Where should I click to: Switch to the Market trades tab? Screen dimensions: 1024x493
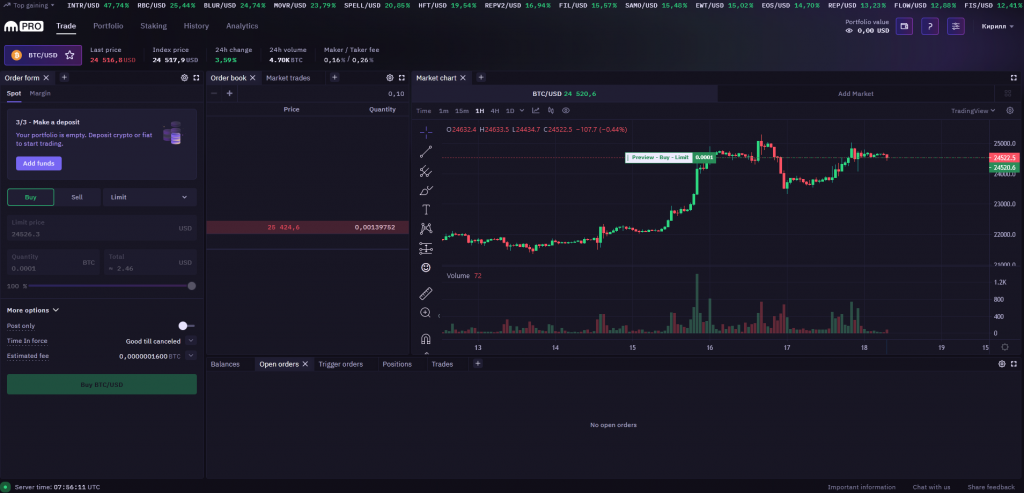(x=288, y=77)
